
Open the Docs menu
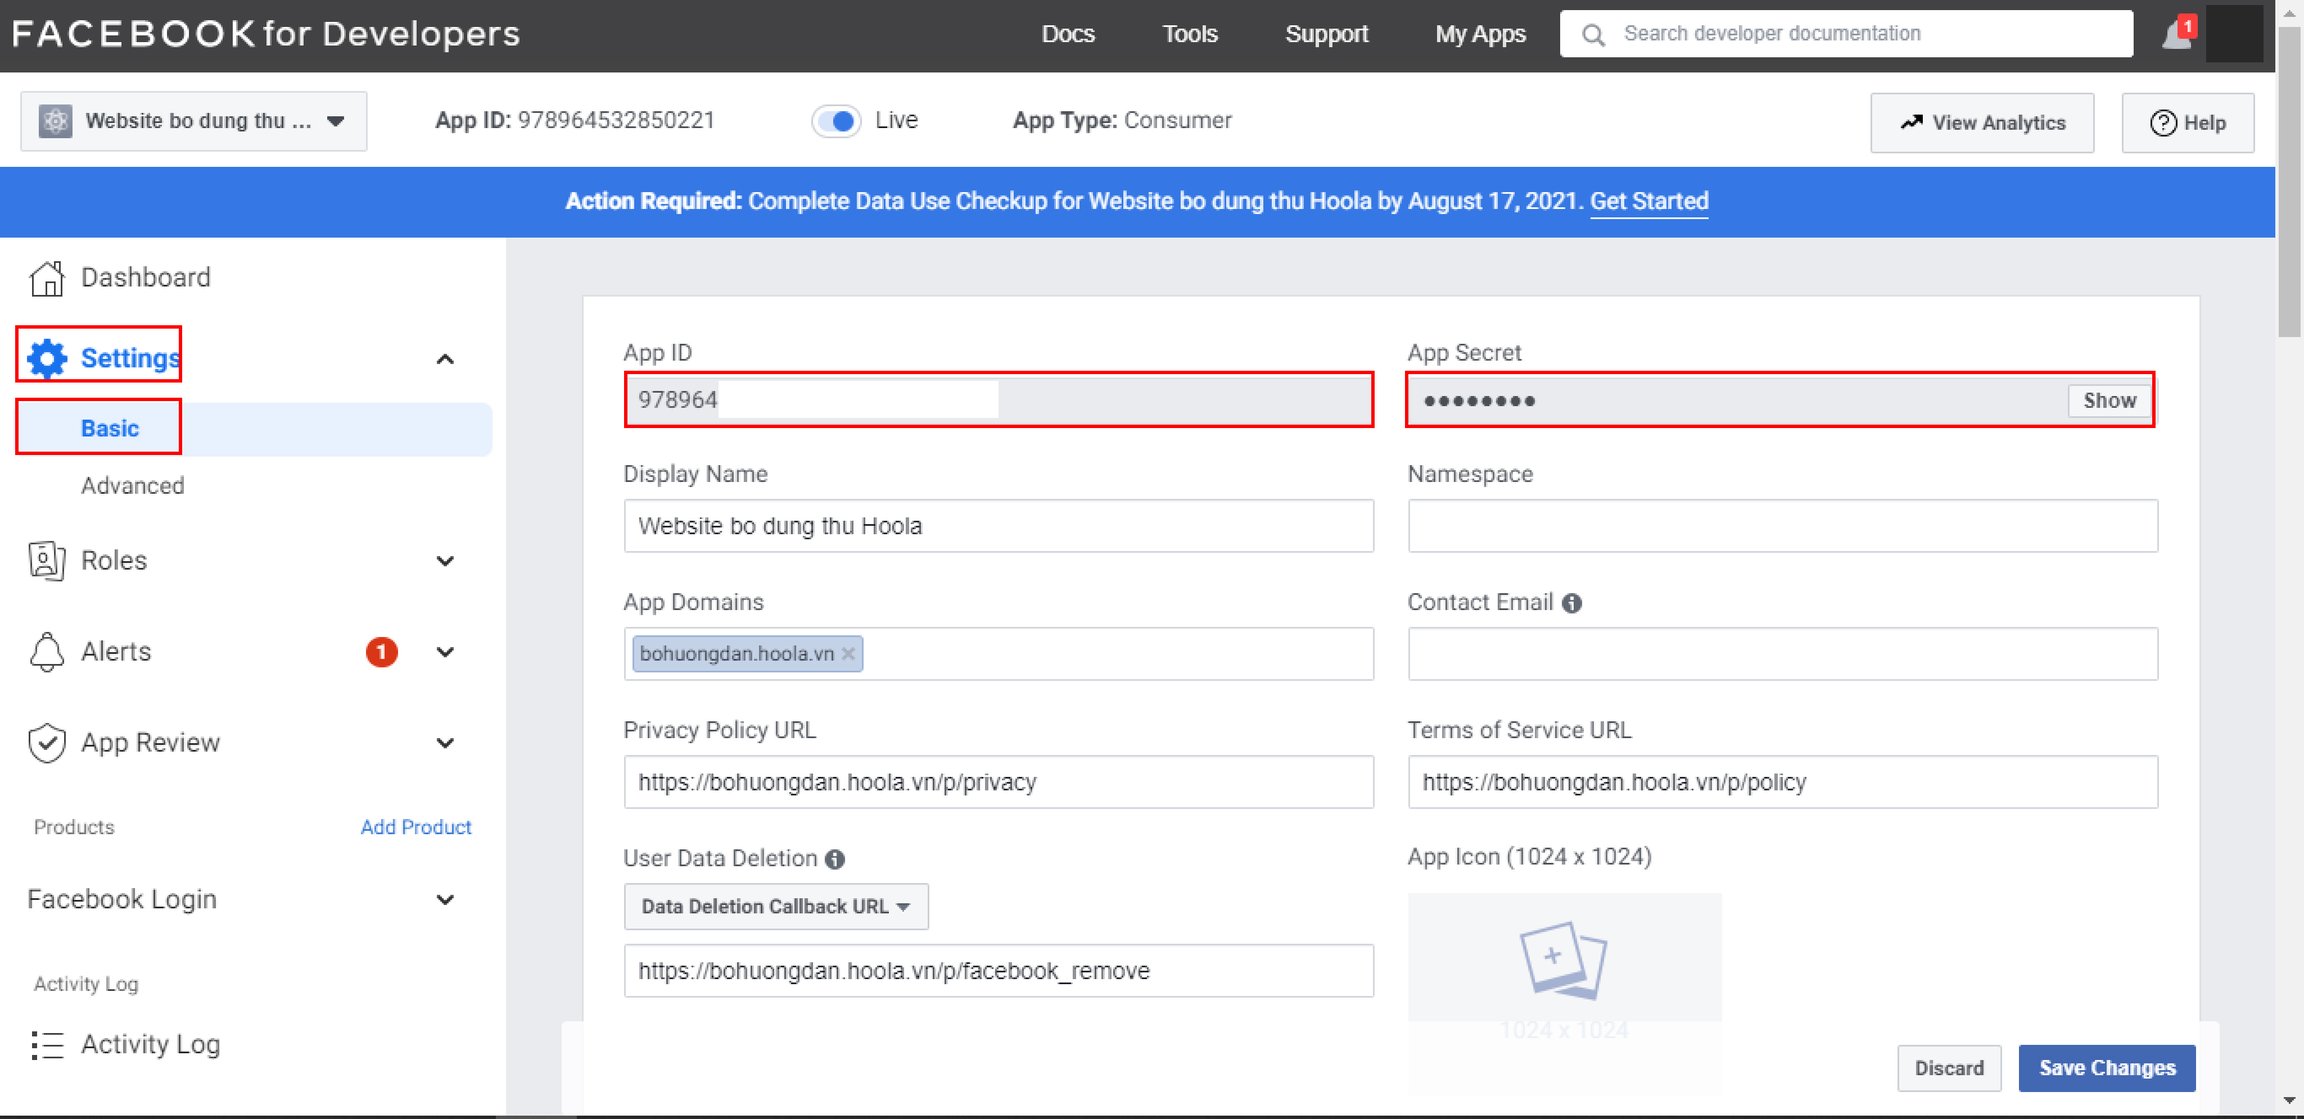pyautogui.click(x=1068, y=34)
